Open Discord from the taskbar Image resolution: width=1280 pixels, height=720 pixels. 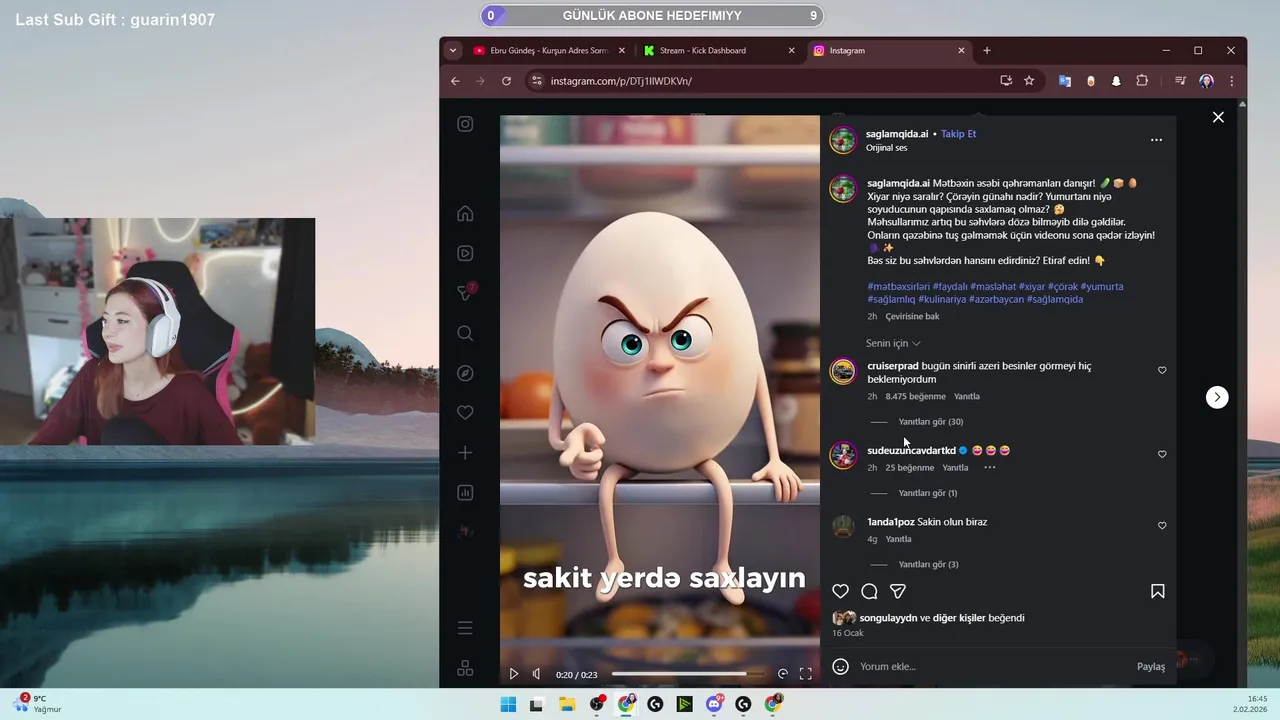click(716, 704)
